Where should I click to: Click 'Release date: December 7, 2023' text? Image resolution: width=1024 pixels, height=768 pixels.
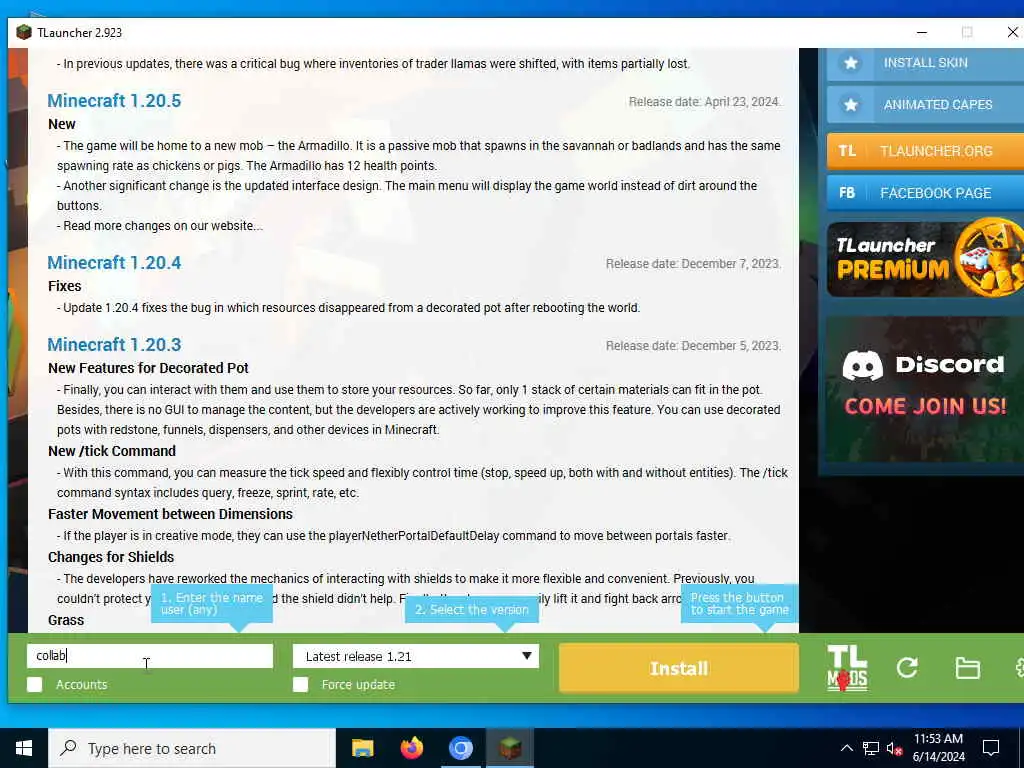coord(693,264)
